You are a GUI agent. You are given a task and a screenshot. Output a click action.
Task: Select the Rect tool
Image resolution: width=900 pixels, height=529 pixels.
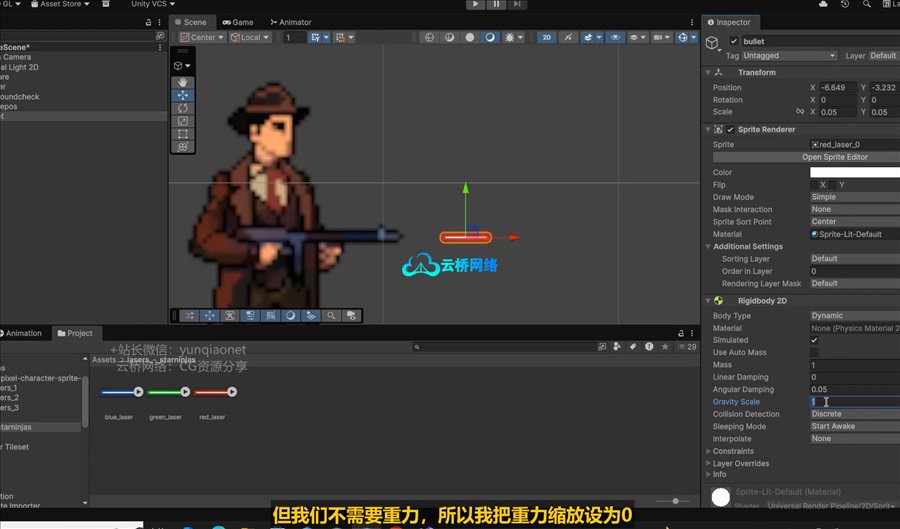pyautogui.click(x=183, y=134)
